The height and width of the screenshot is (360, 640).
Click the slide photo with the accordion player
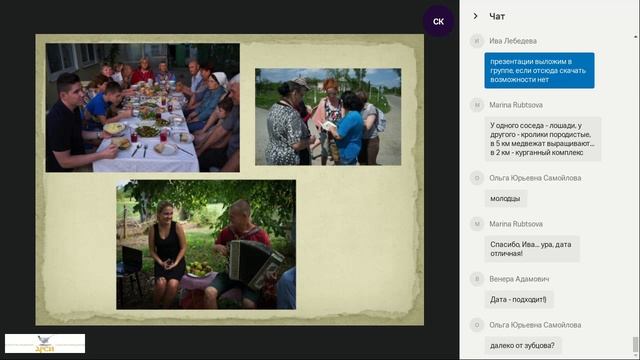click(x=206, y=244)
